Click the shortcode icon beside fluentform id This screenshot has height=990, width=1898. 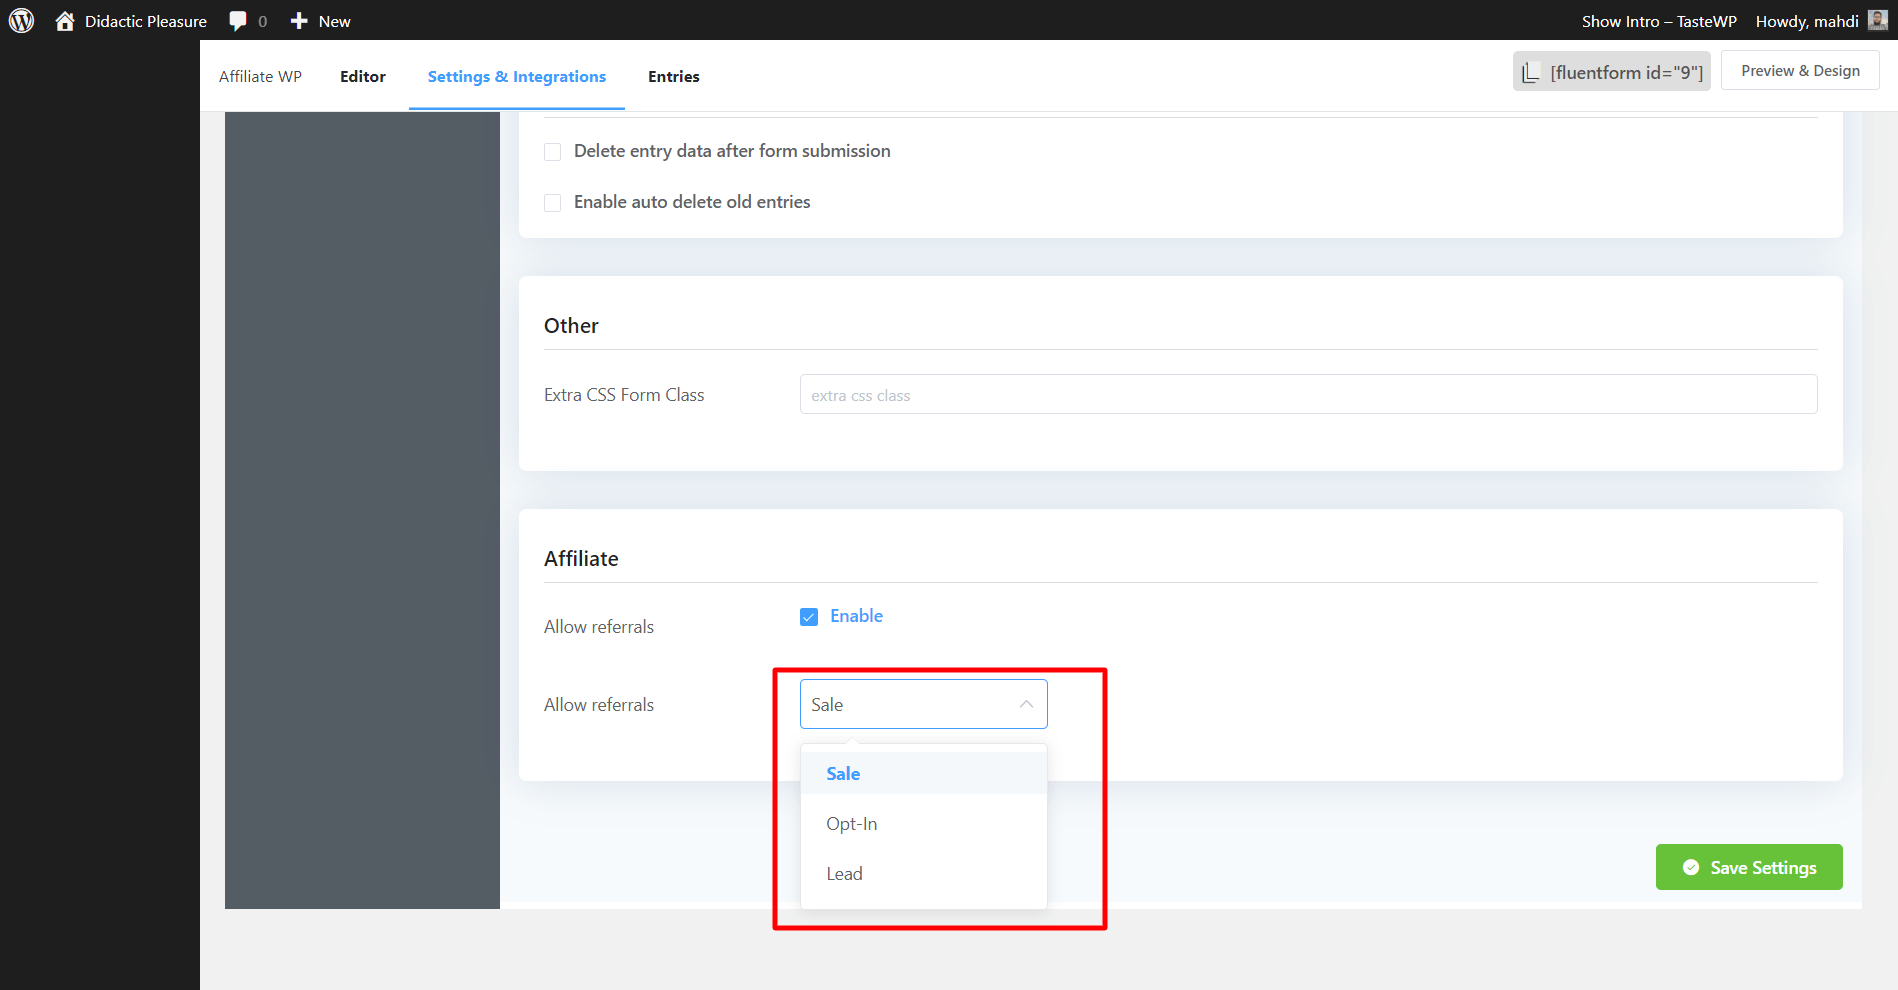(x=1530, y=72)
